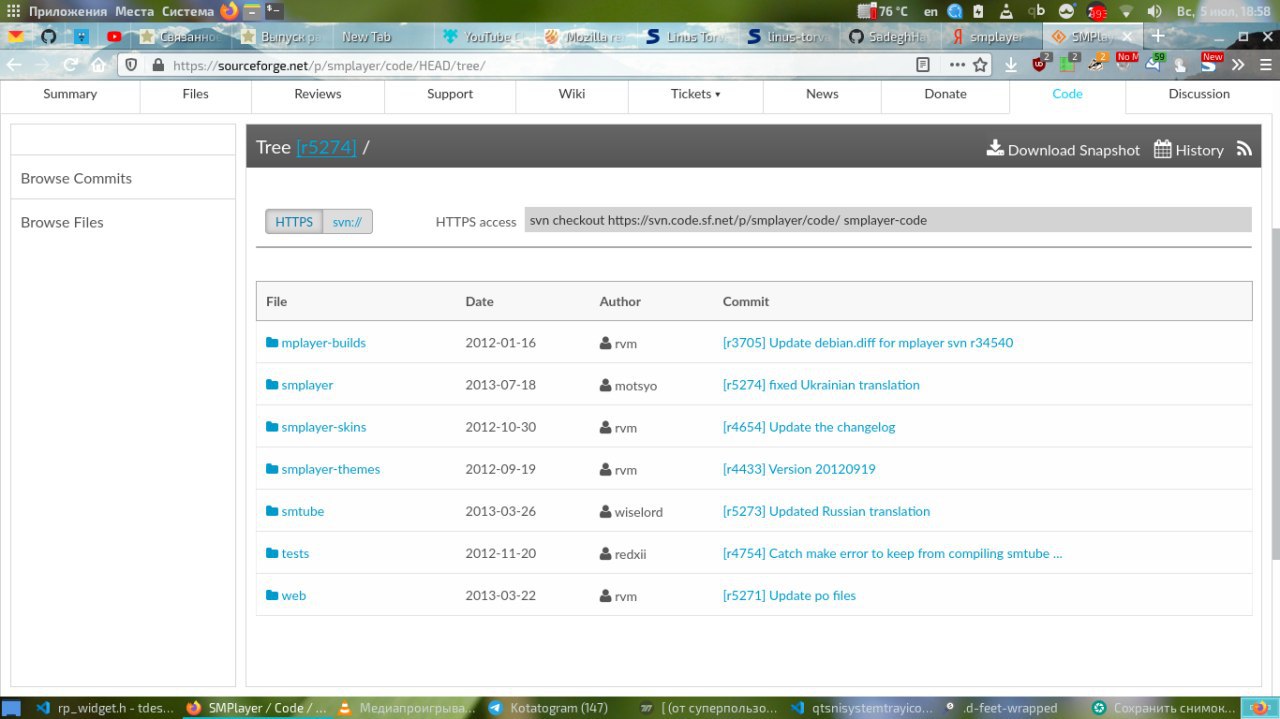The height and width of the screenshot is (719, 1280).
Task: Open pinned Gmail tab
Action: click(x=16, y=37)
